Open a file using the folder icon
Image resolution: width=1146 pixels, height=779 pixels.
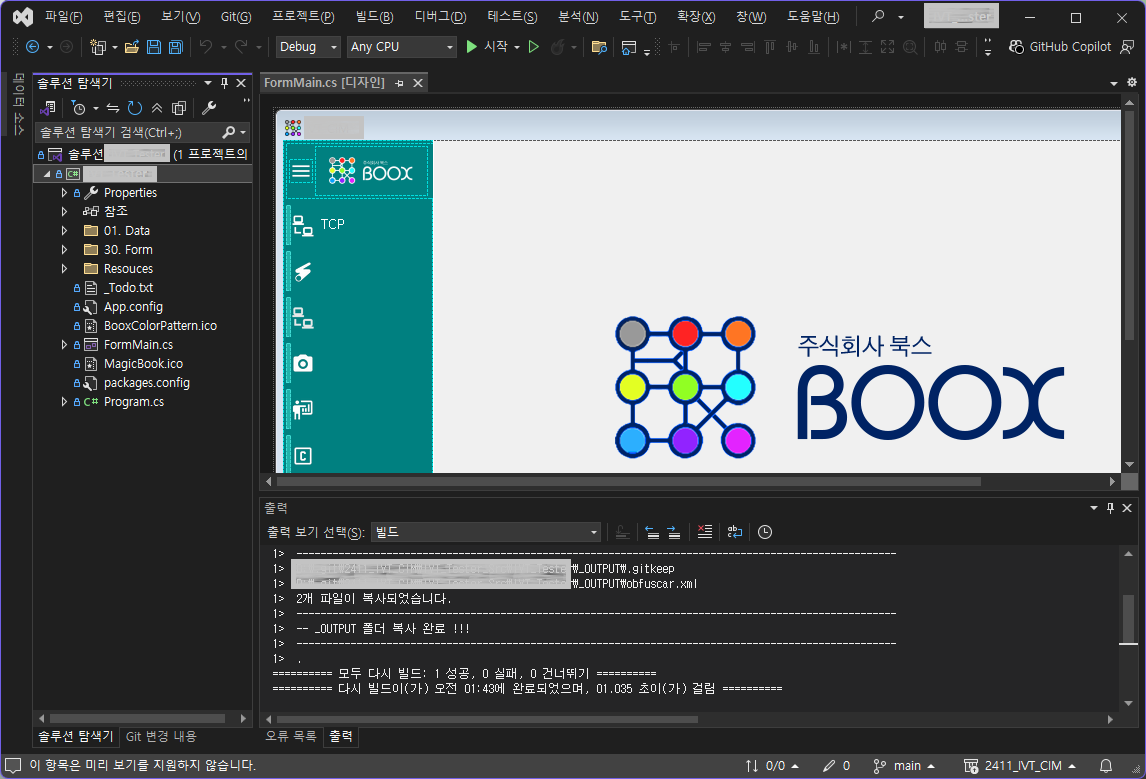pyautogui.click(x=132, y=47)
